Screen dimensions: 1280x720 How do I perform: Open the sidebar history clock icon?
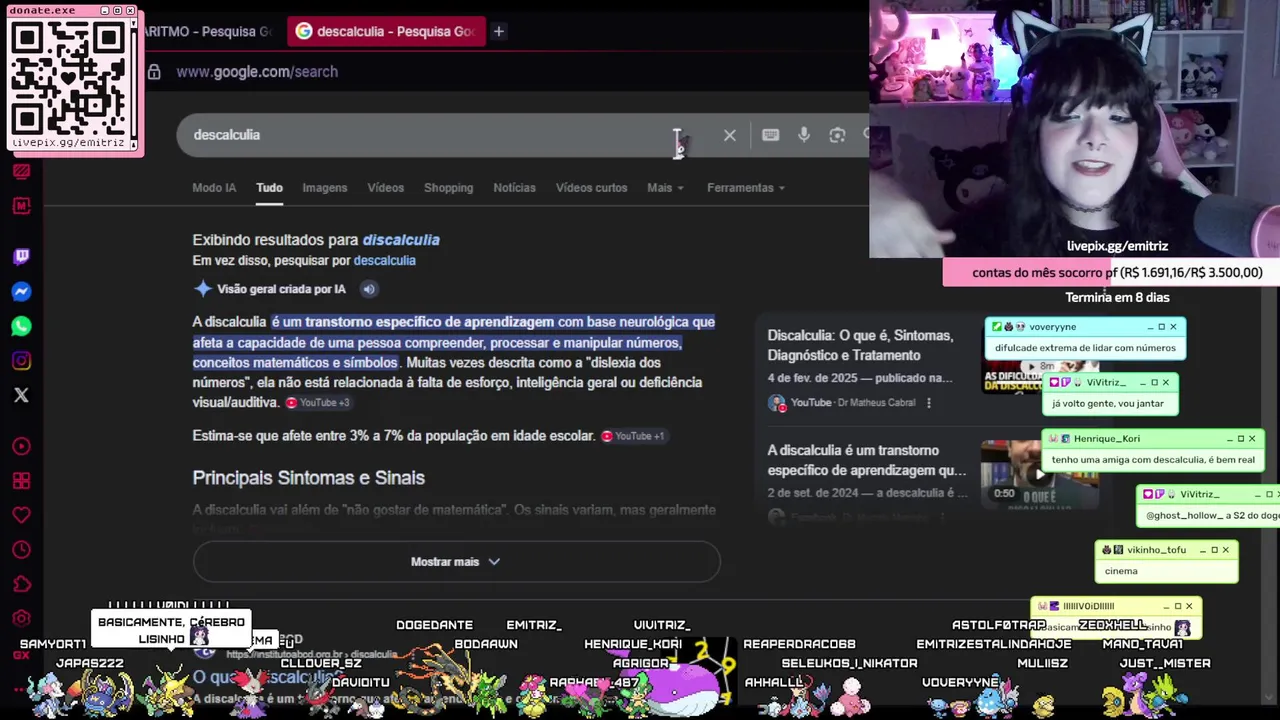tap(21, 550)
